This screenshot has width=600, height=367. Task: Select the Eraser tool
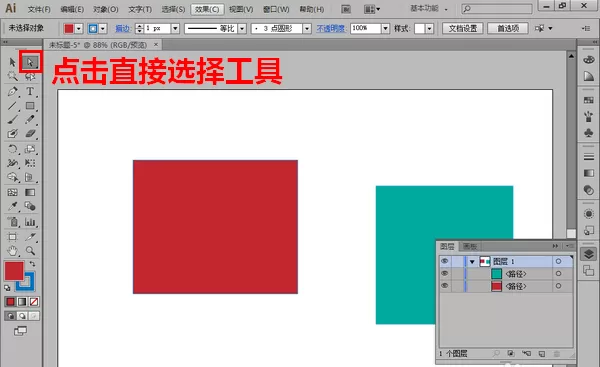tap(30, 134)
